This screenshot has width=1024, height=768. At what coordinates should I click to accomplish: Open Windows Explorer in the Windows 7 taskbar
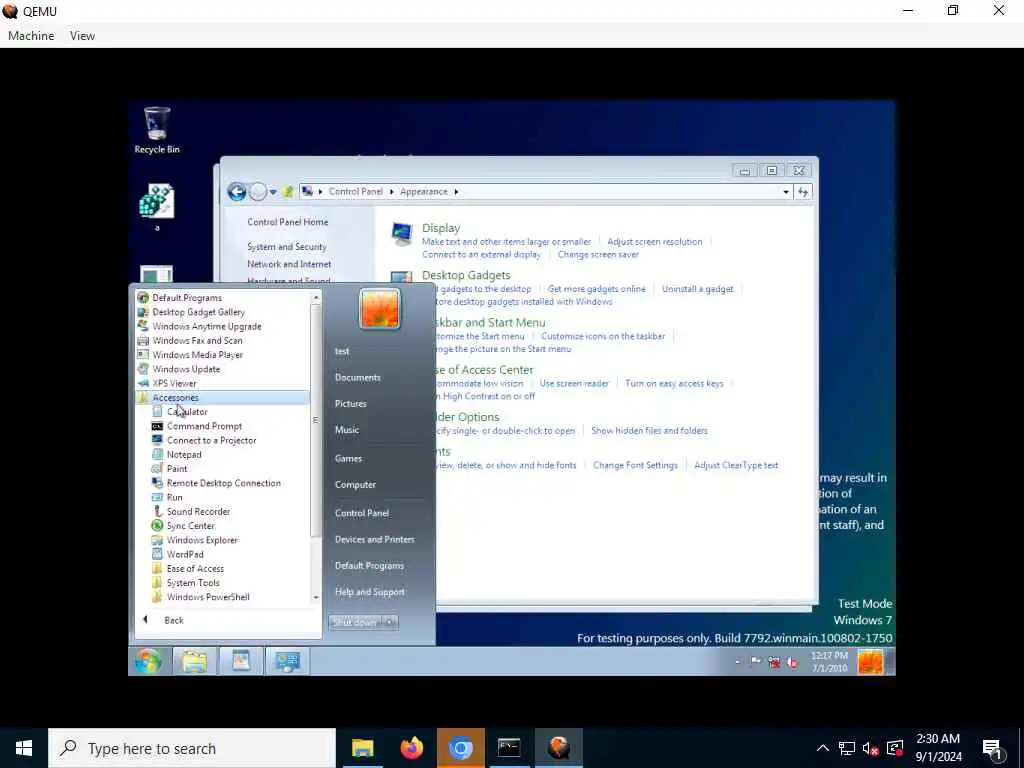pyautogui.click(x=195, y=662)
